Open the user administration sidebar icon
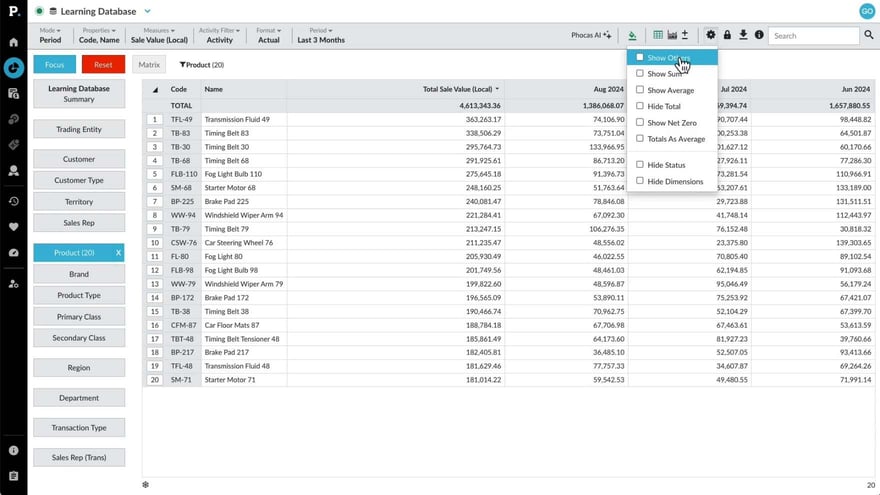Image resolution: width=880 pixels, height=495 pixels. pyautogui.click(x=13, y=284)
